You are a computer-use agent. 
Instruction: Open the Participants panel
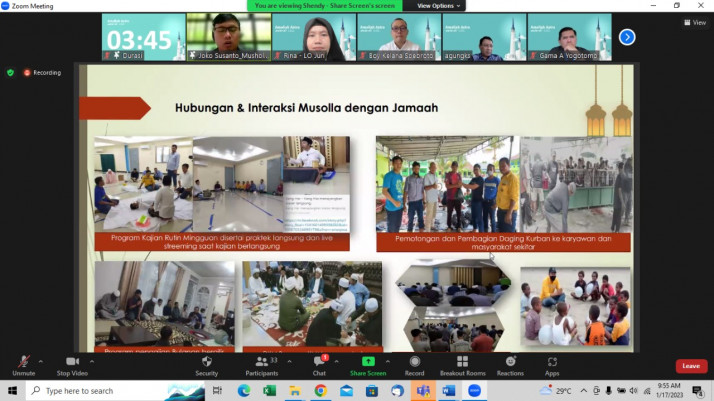(260, 363)
